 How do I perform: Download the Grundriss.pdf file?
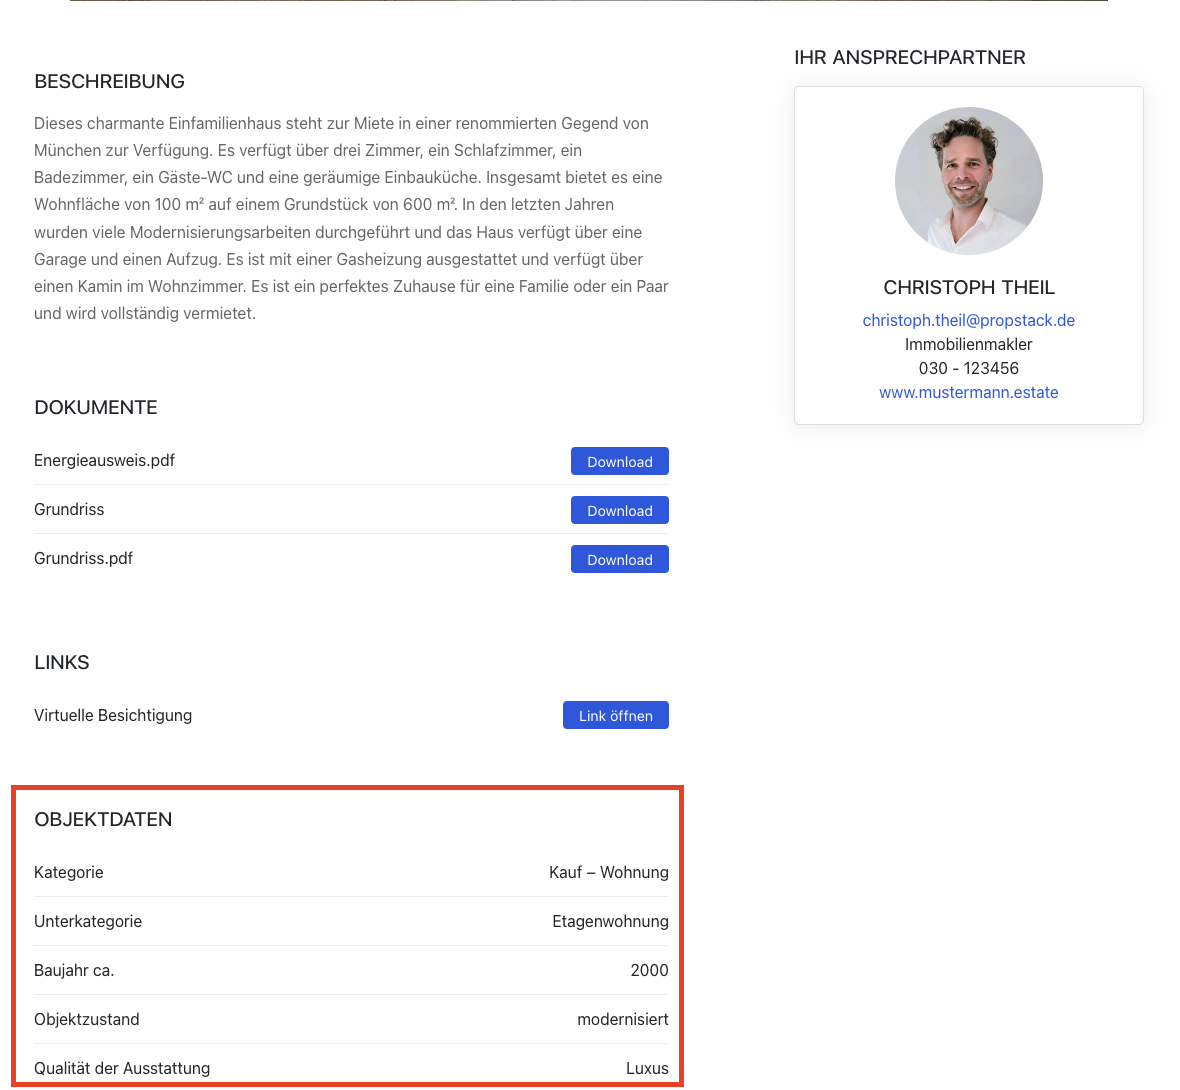click(619, 559)
